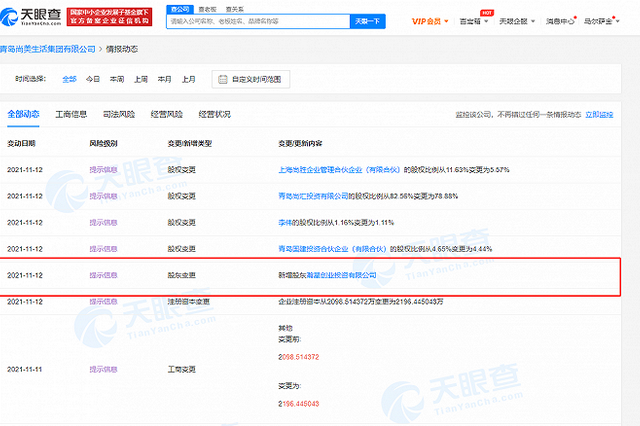The image size is (640, 426).
Task: Click the 天眼一下 search button
Action: pyautogui.click(x=367, y=21)
